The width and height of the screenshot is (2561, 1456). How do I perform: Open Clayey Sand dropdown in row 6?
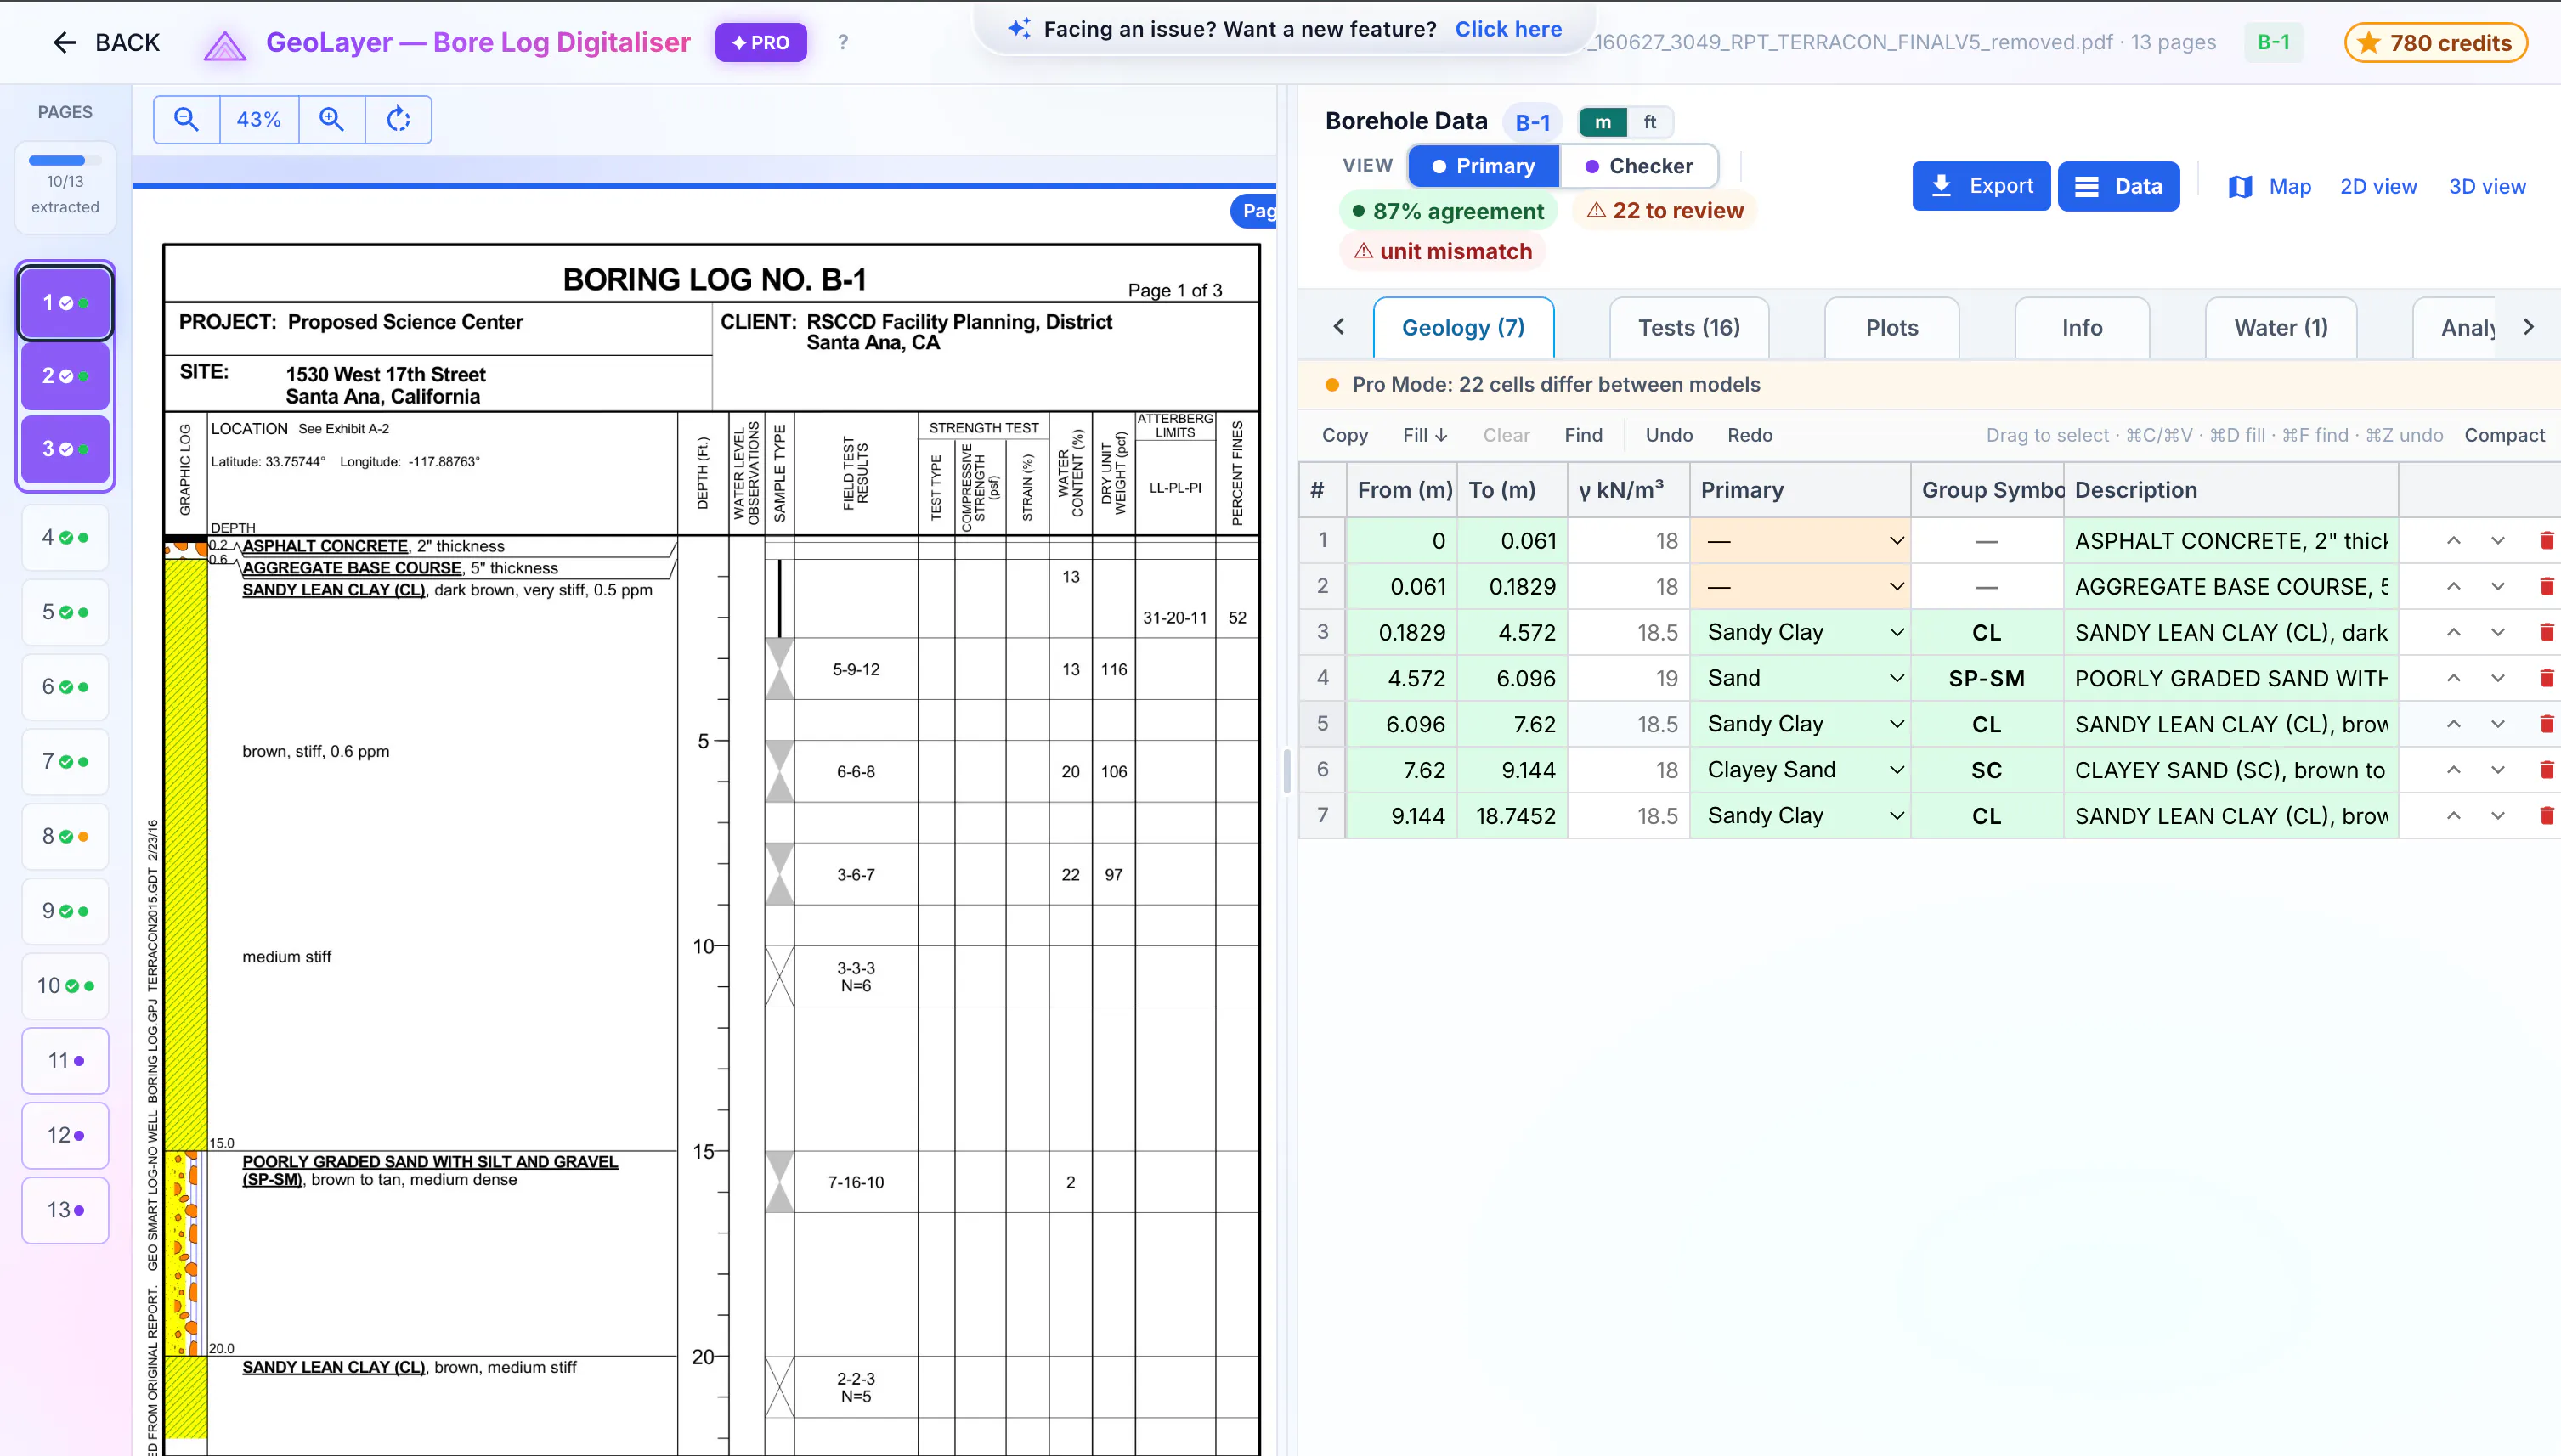[1800, 770]
